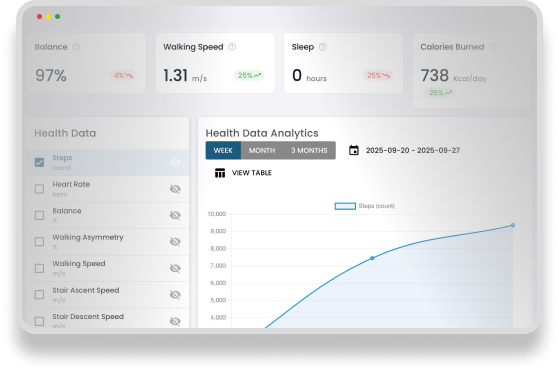This screenshot has width=559, height=371.
Task: Click the 0 hours Sleep value
Action: pyautogui.click(x=309, y=76)
